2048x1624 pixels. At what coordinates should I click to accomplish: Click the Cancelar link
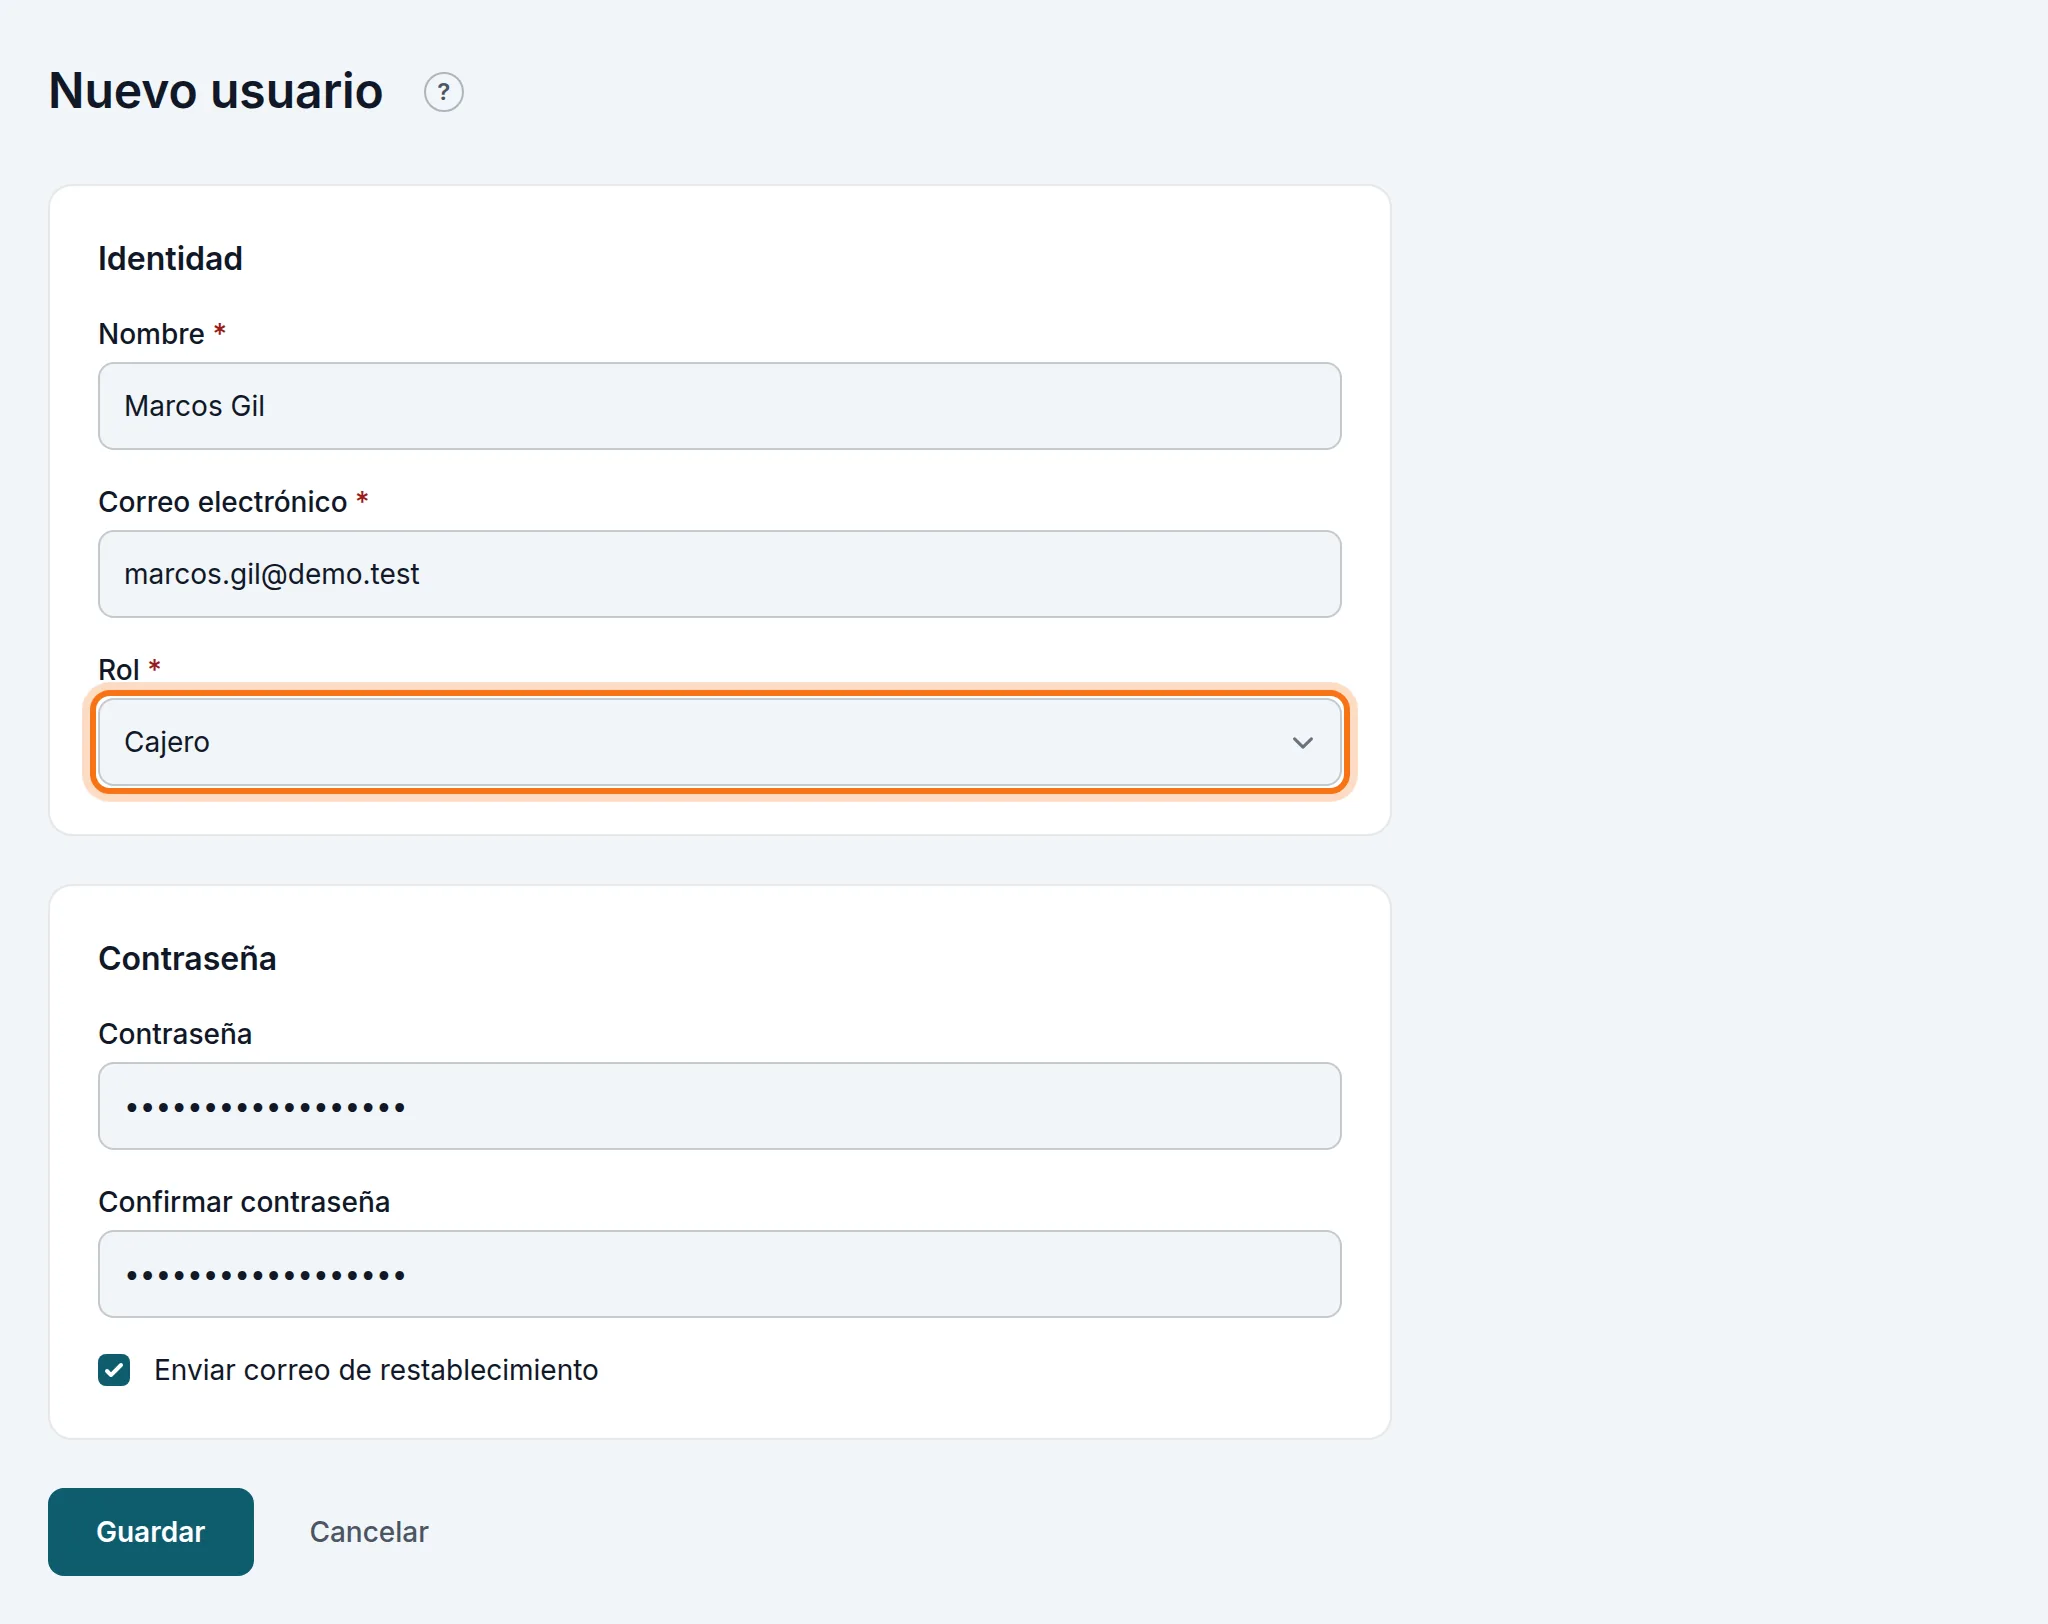tap(369, 1532)
